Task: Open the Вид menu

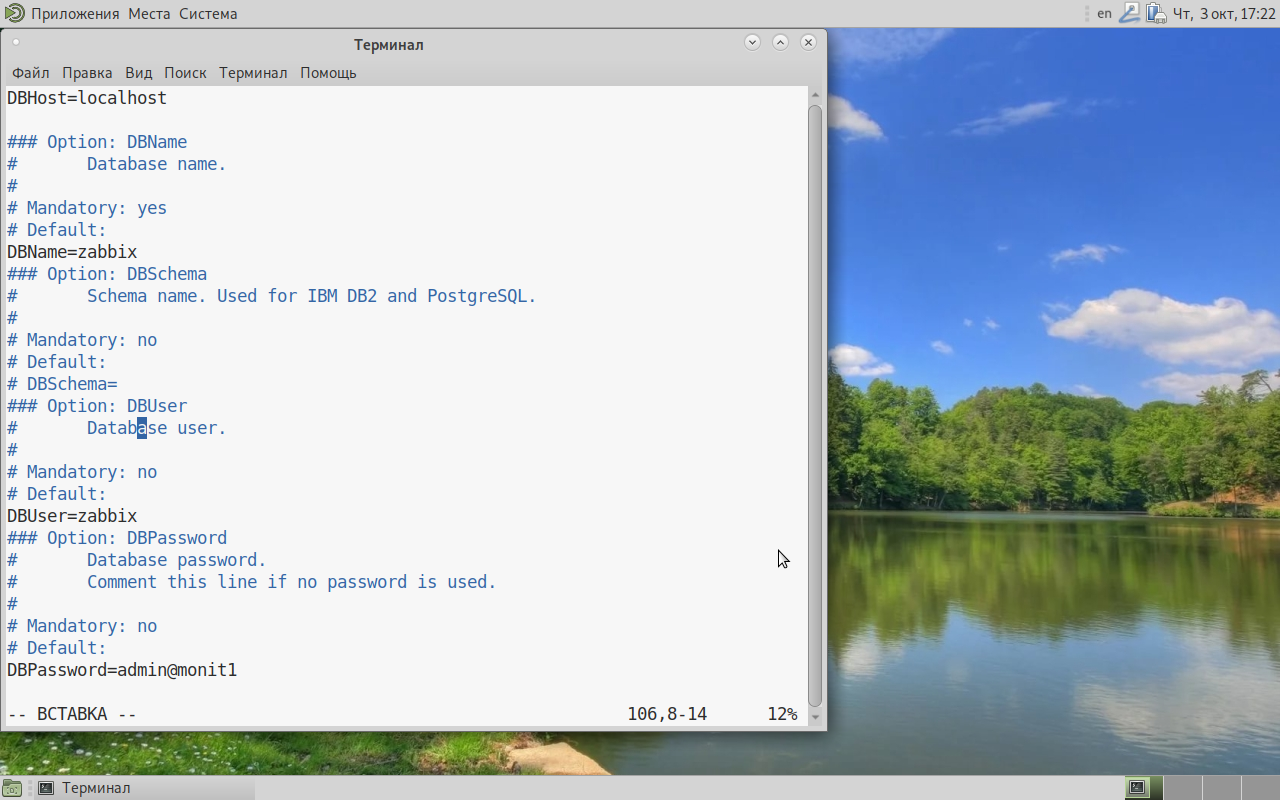Action: 139,73
